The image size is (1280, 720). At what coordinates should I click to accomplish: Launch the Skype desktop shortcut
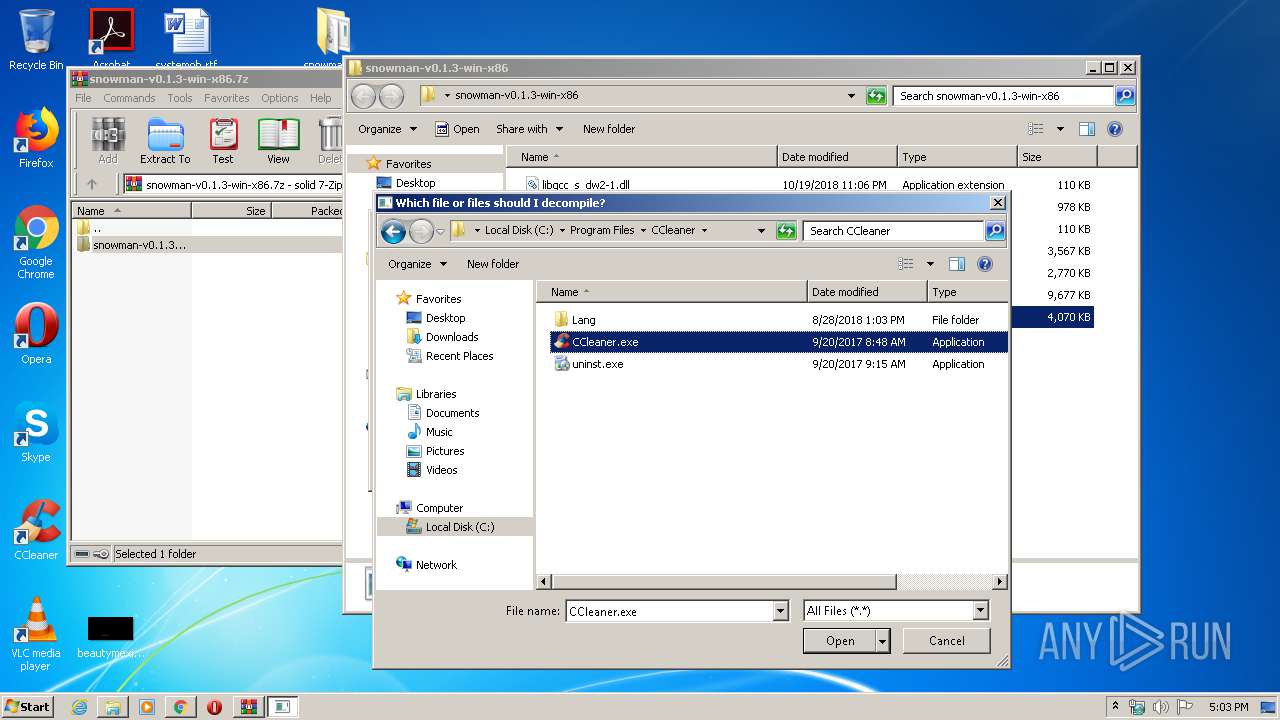36,432
